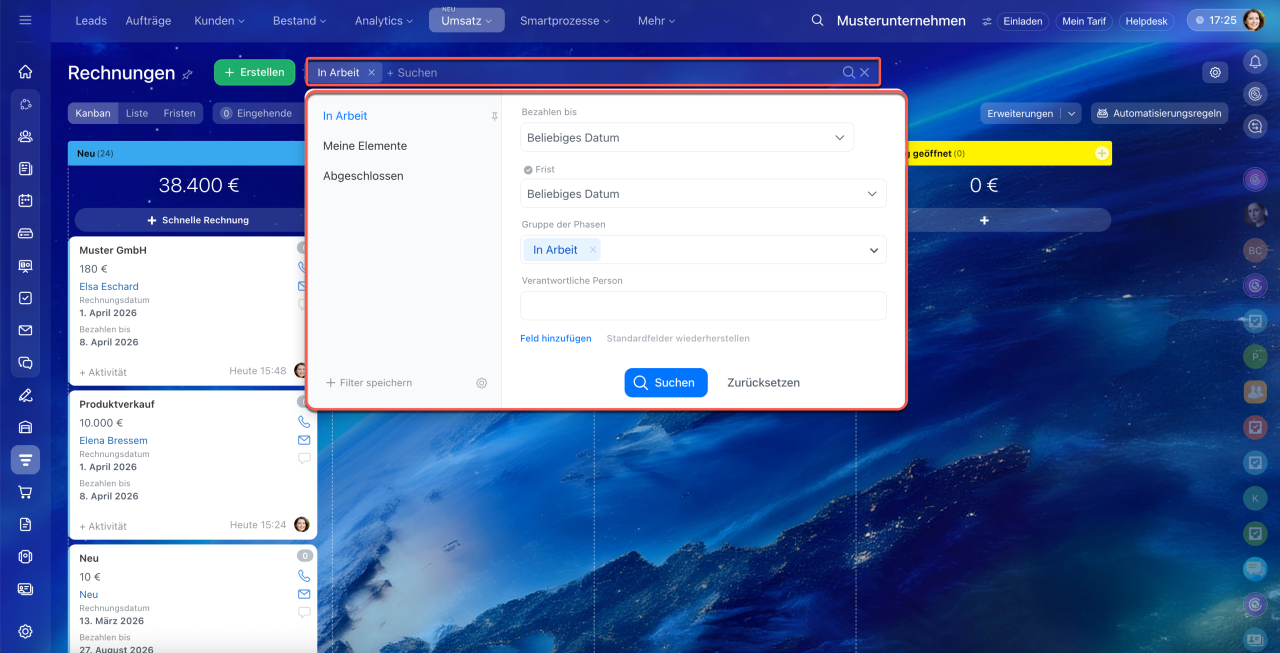Open the Leads menu item
Image resolution: width=1280 pixels, height=653 pixels.
91,20
